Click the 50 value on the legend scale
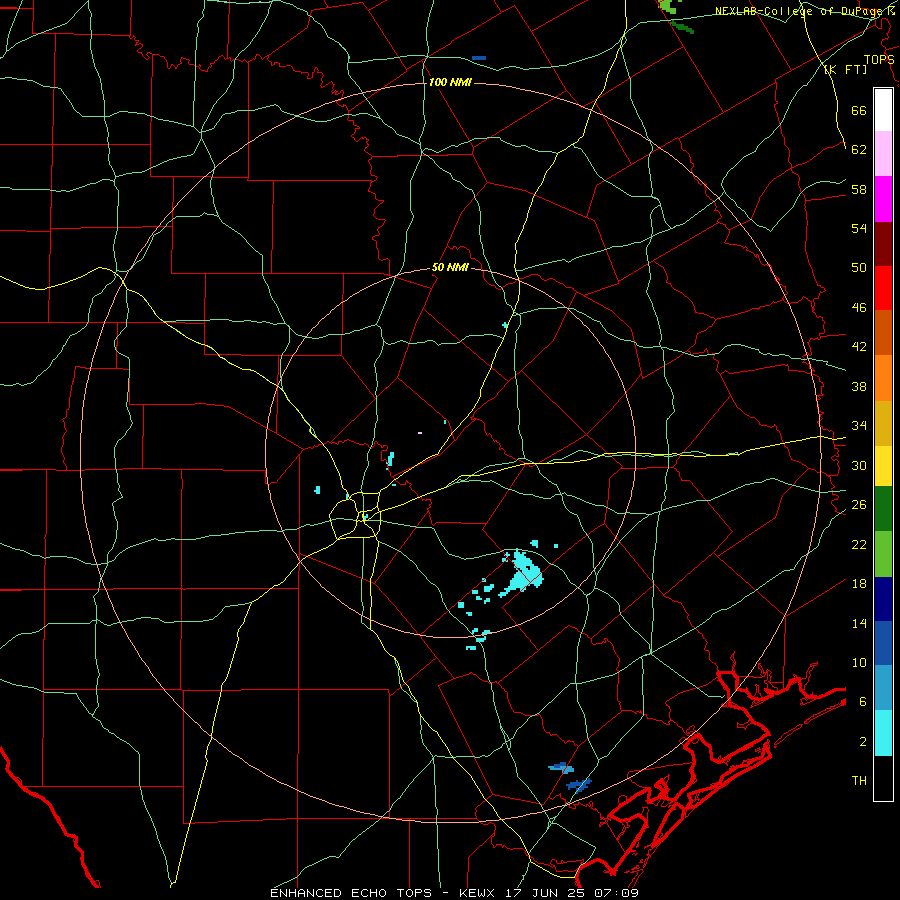The height and width of the screenshot is (900, 900). coord(859,268)
